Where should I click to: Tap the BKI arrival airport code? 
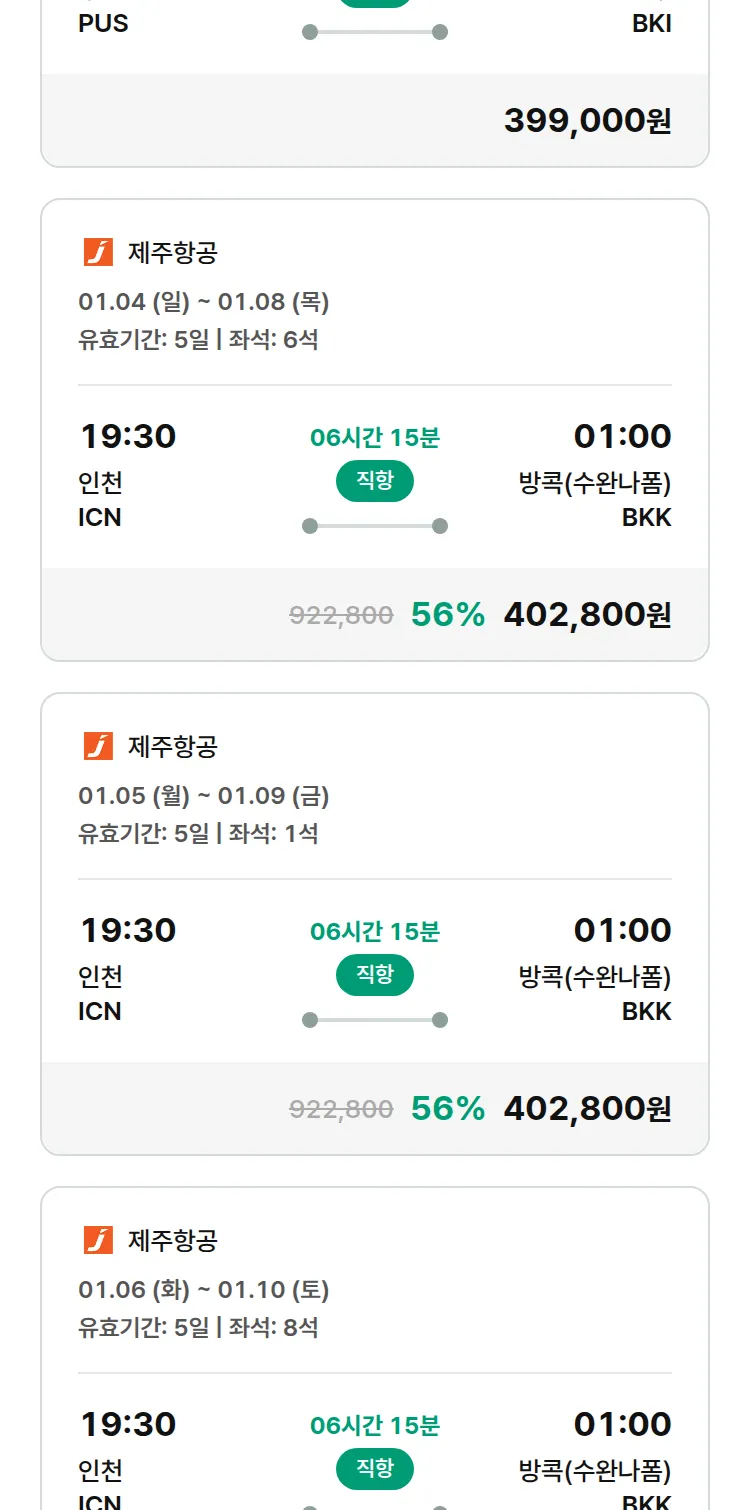652,24
